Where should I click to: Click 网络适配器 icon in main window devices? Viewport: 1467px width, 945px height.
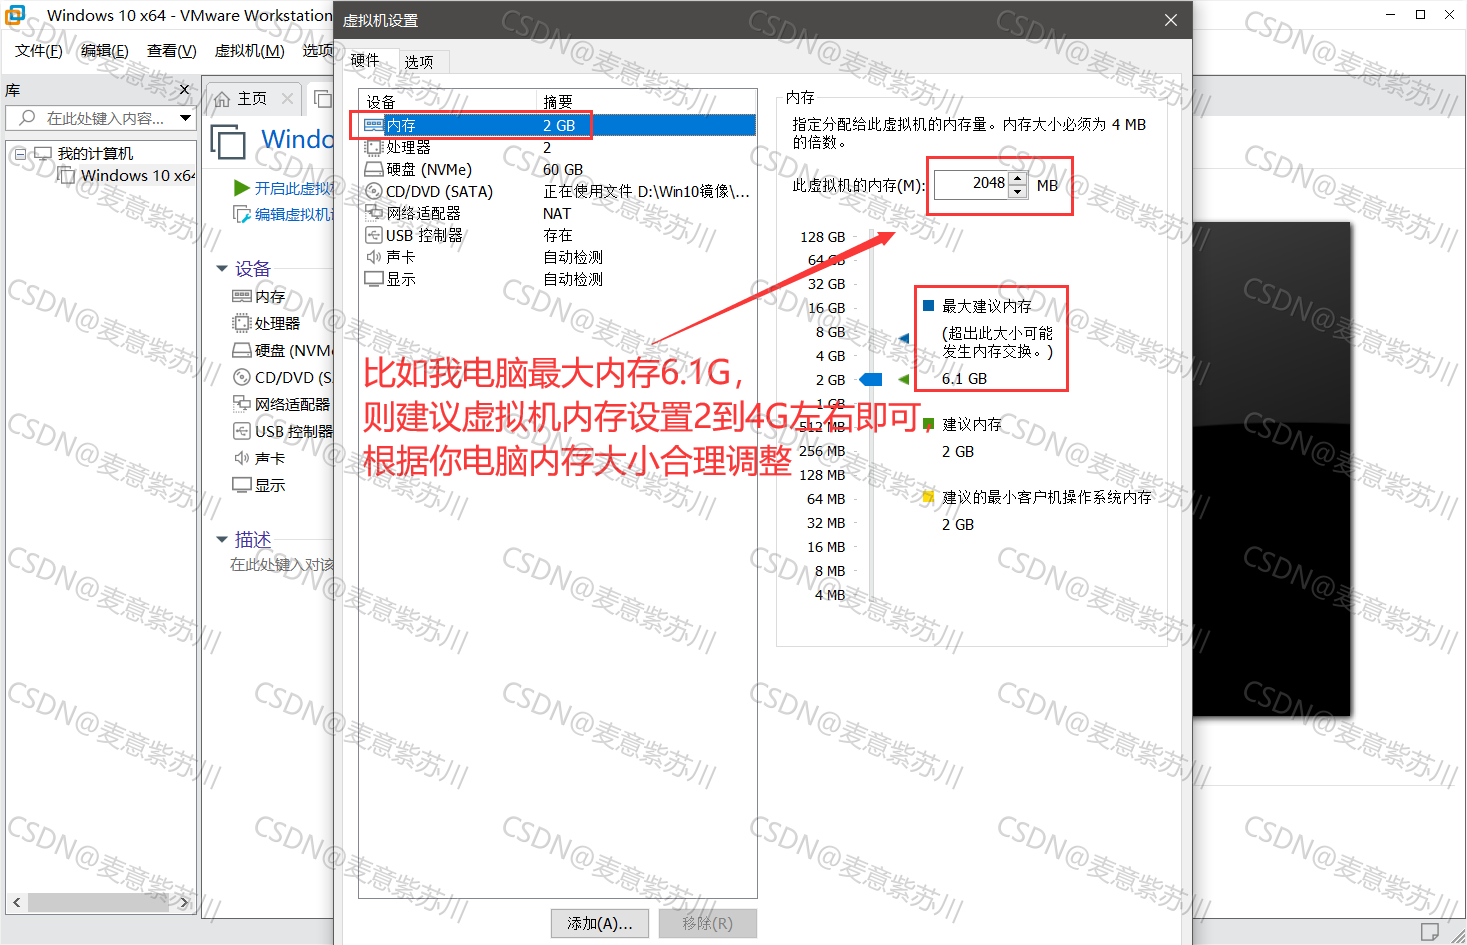pos(241,404)
